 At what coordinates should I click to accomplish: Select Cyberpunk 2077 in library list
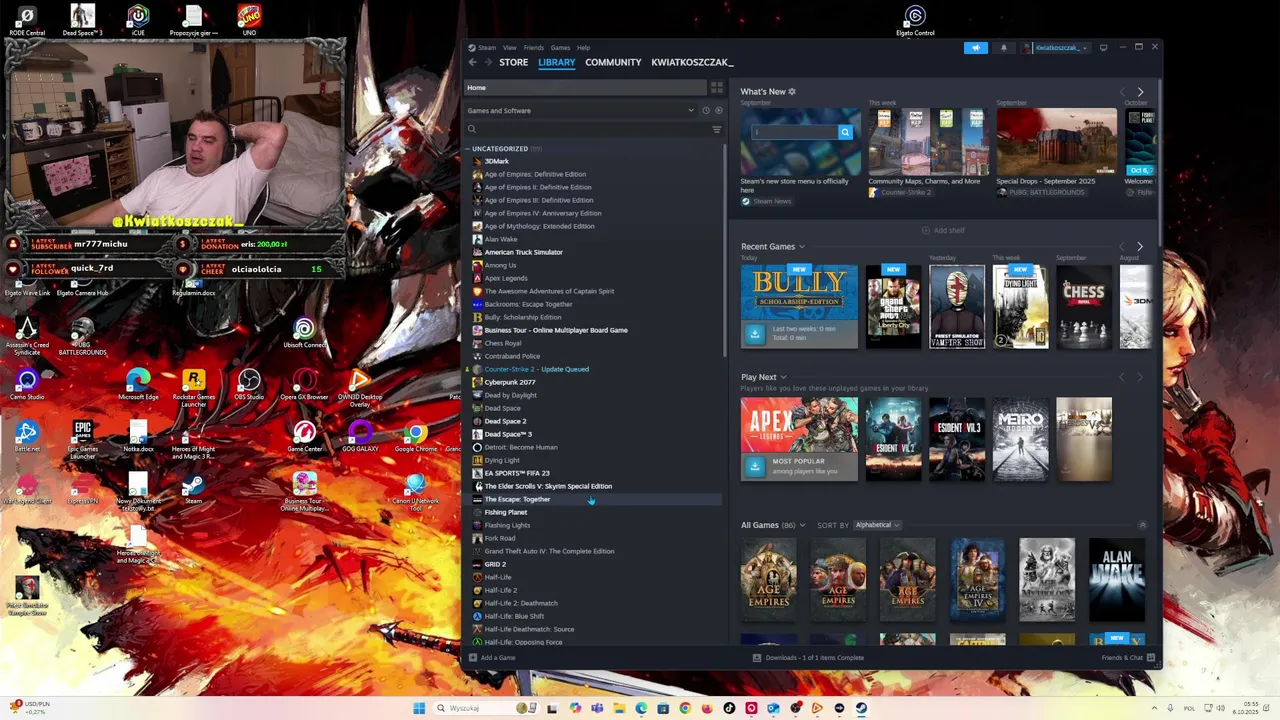click(510, 382)
